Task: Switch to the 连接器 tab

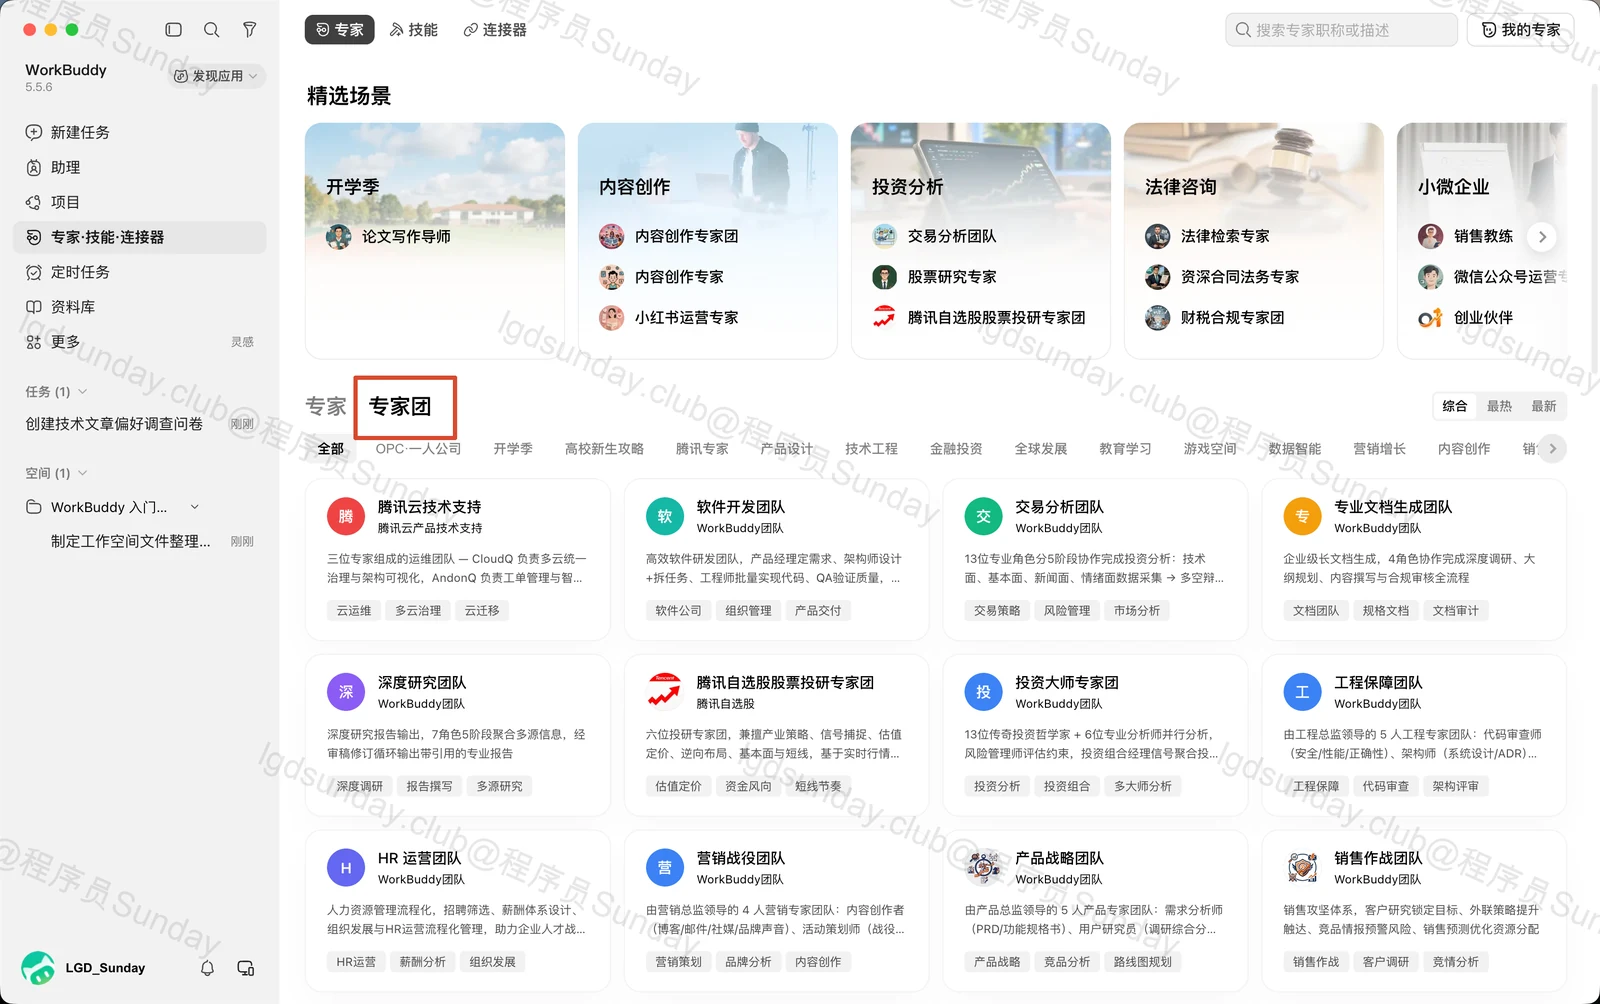Action: click(x=495, y=30)
